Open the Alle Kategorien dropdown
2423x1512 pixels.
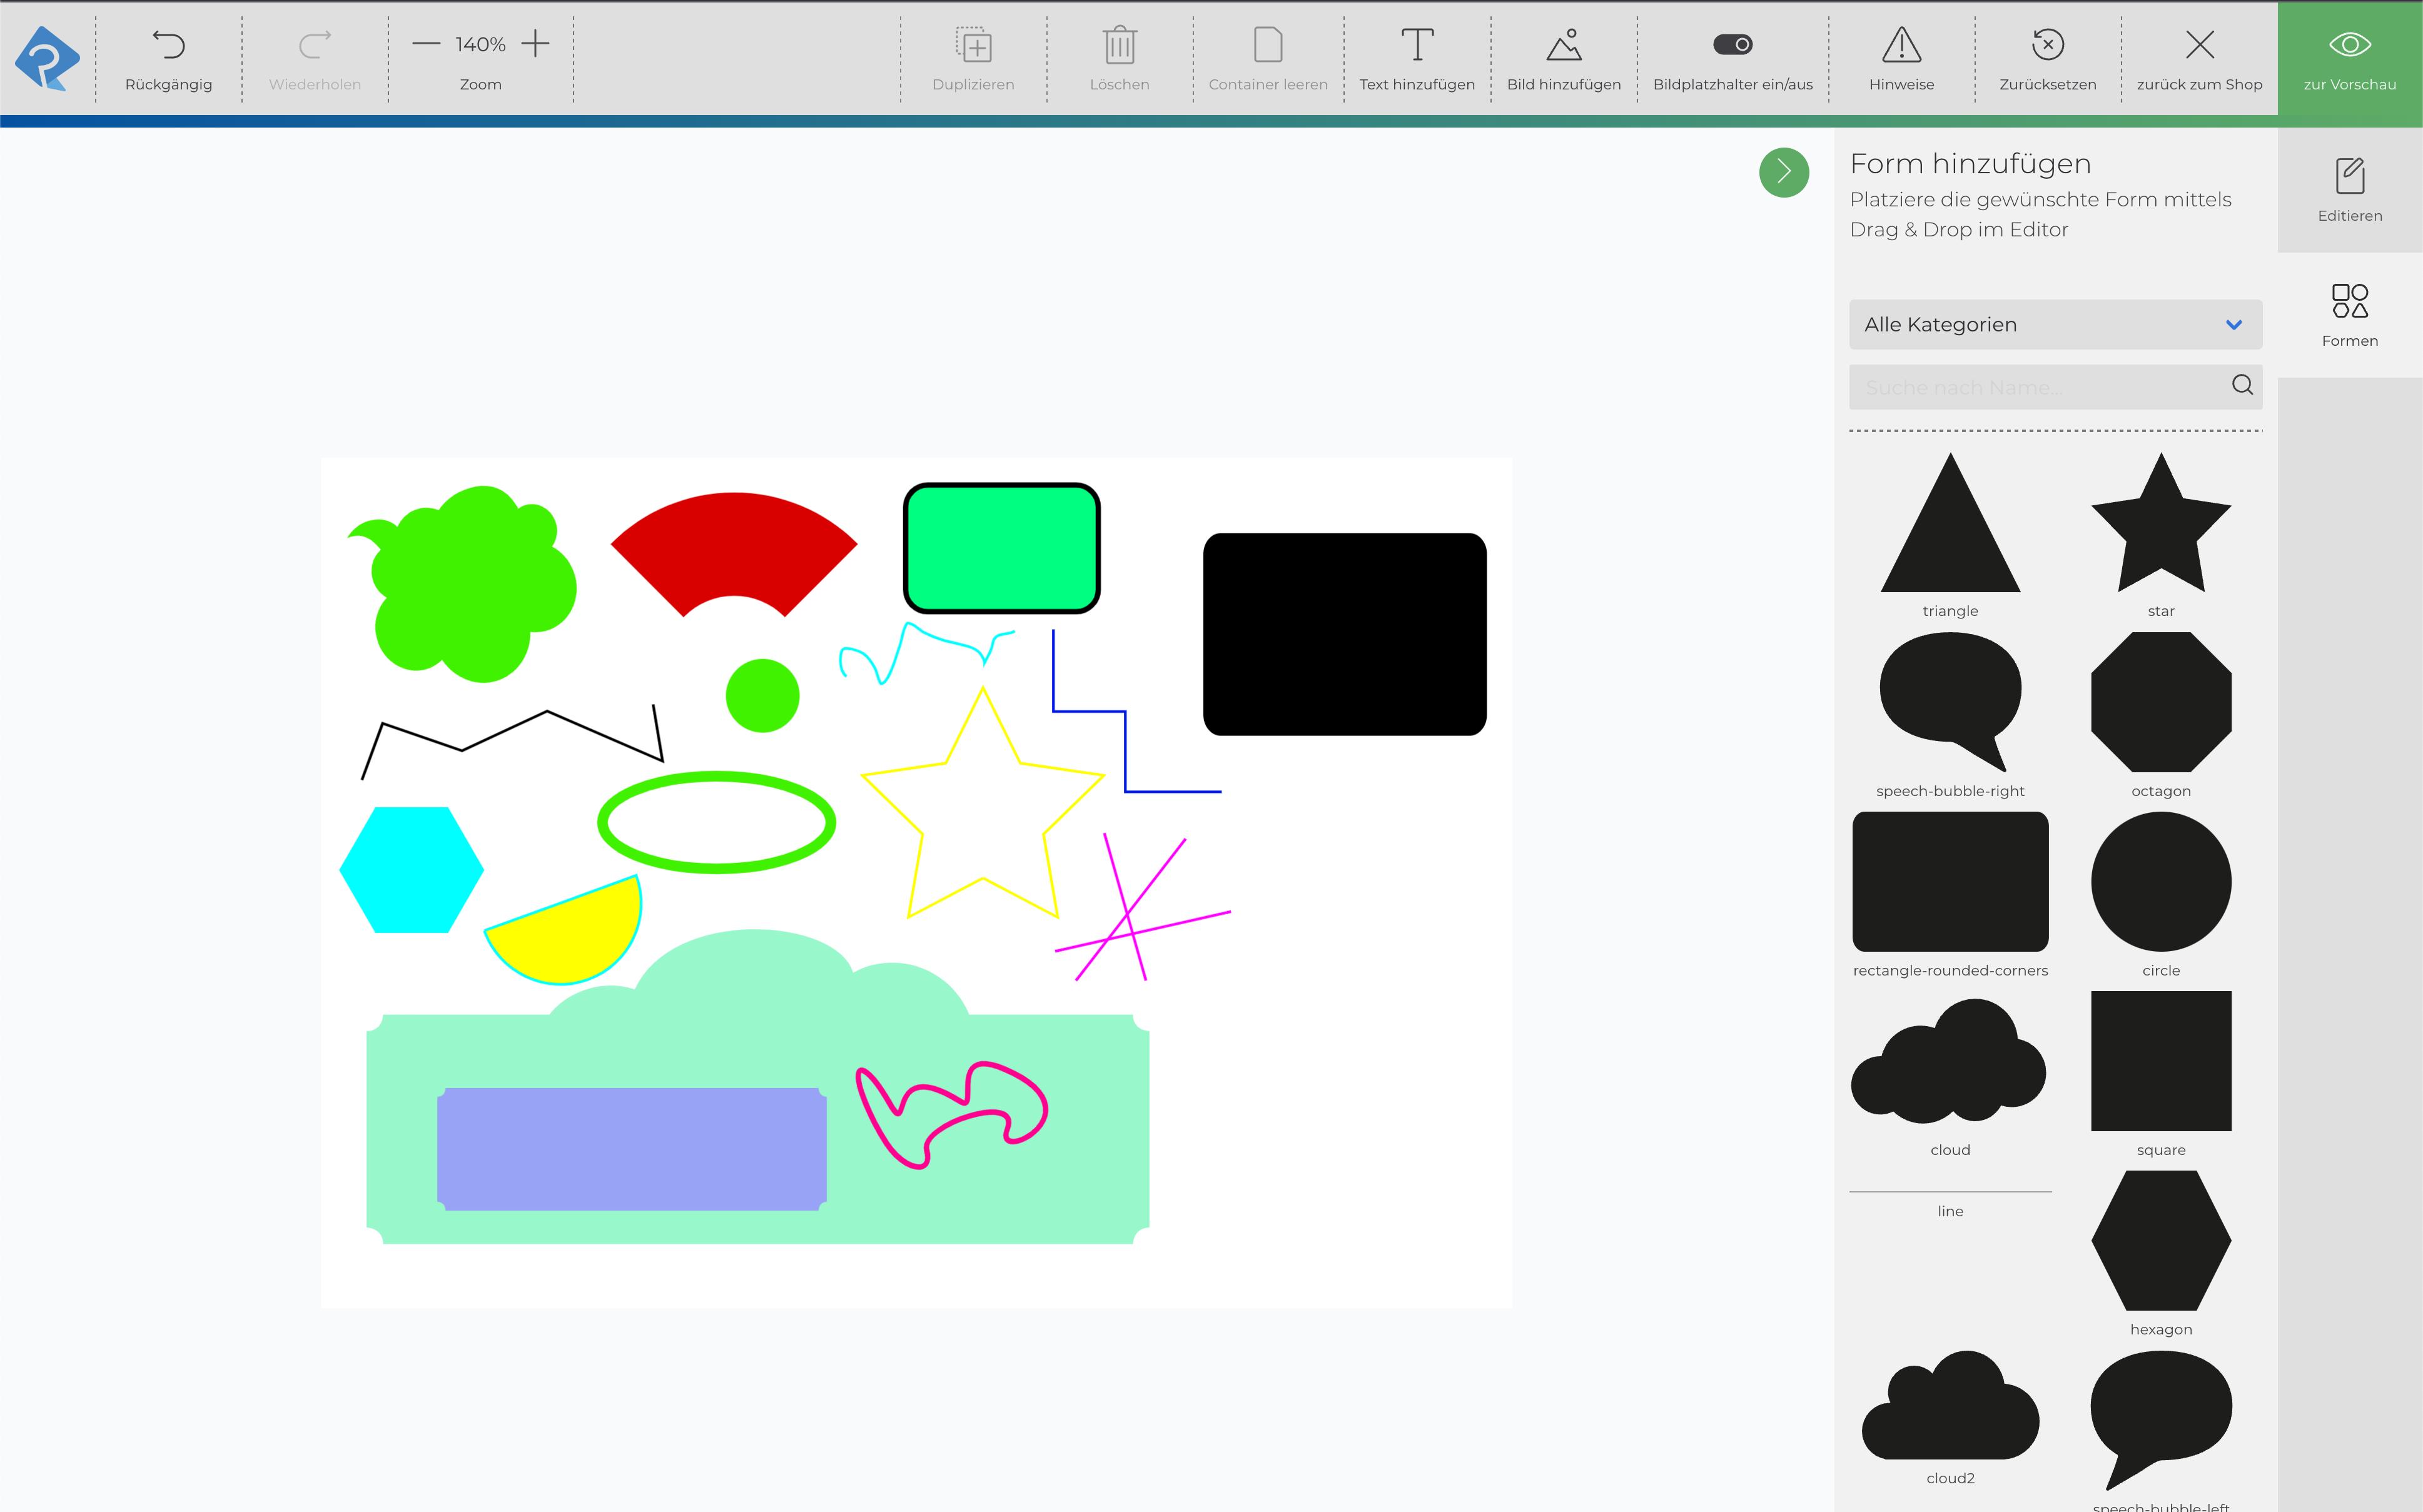click(2055, 324)
